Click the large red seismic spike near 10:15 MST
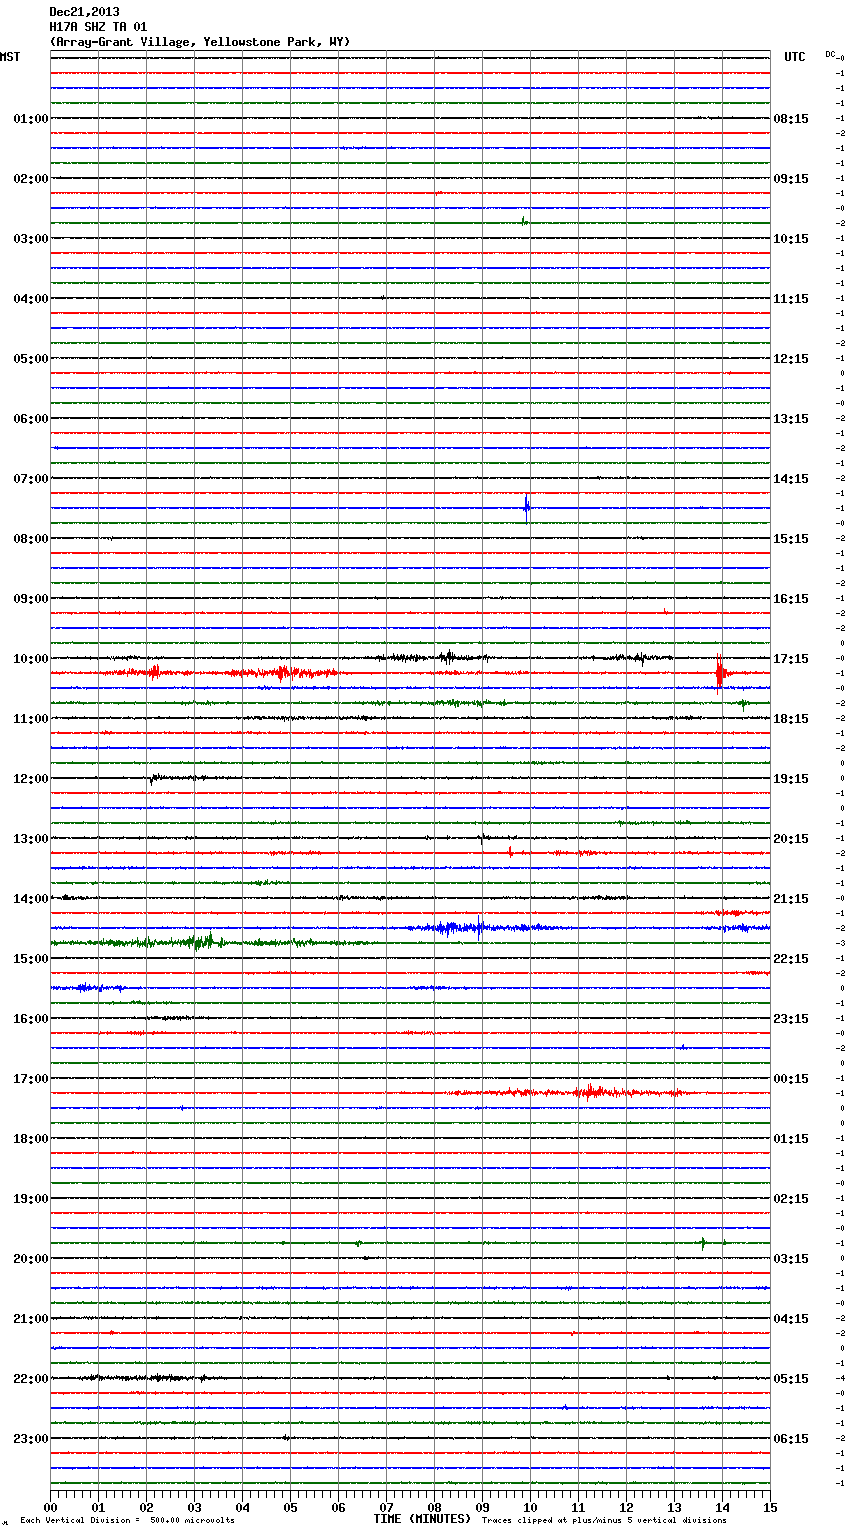 (x=719, y=673)
